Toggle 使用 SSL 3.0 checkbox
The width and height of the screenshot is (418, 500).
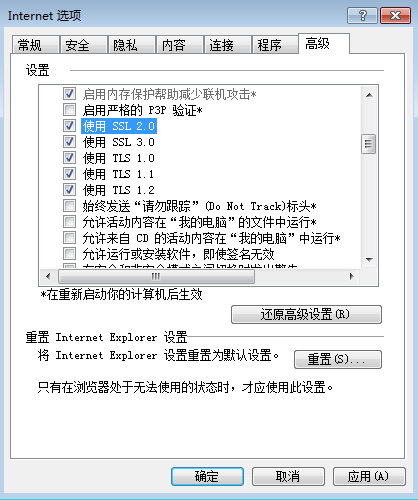click(x=69, y=142)
